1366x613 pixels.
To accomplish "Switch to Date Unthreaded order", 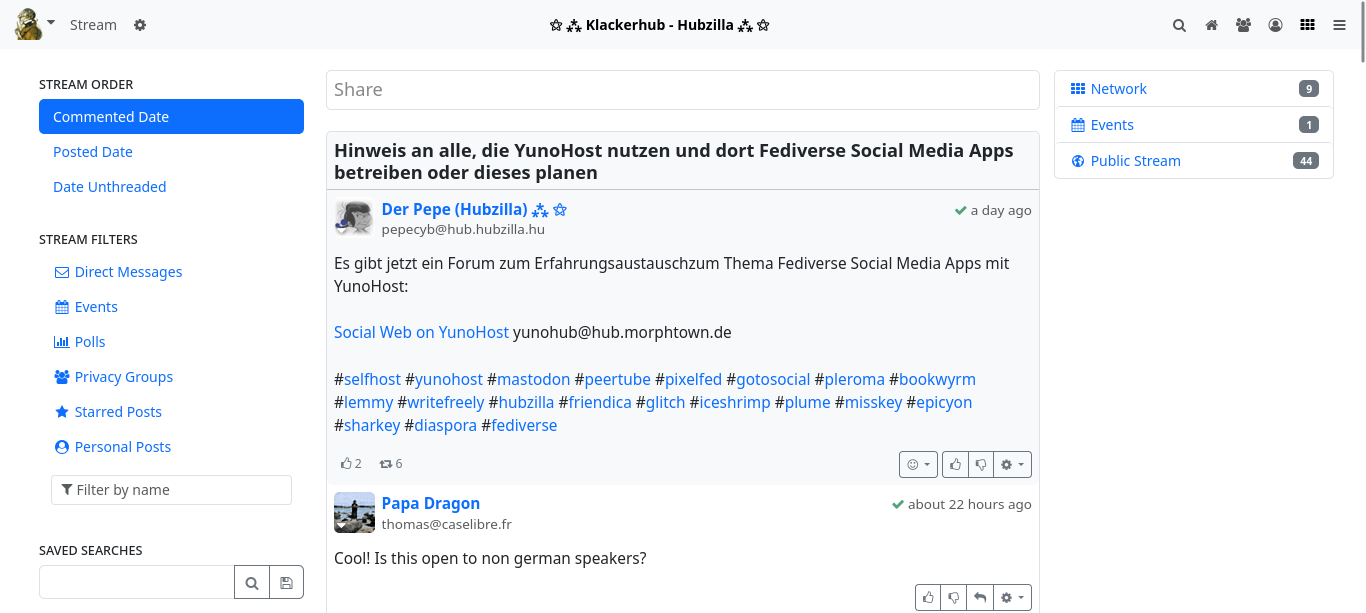I will pyautogui.click(x=110, y=187).
